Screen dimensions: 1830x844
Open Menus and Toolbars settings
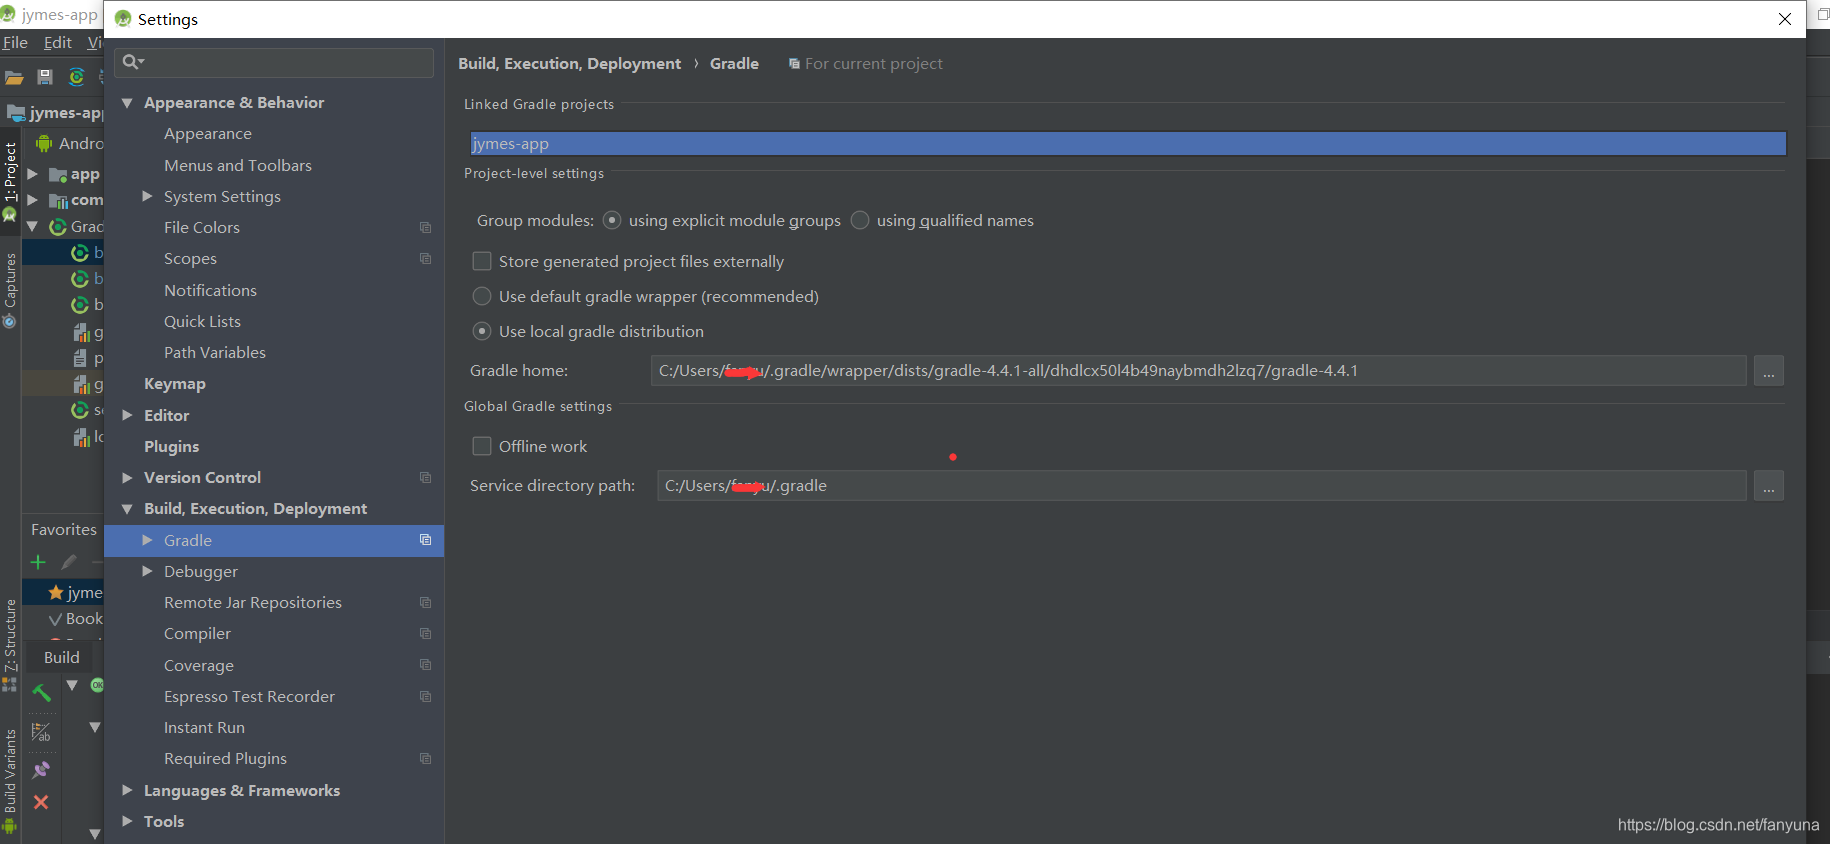[238, 165]
